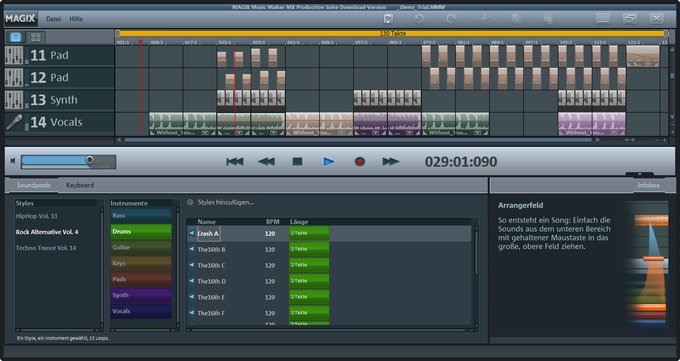Open the Infobox tab
Image resolution: width=680 pixels, height=361 pixels.
coord(648,185)
